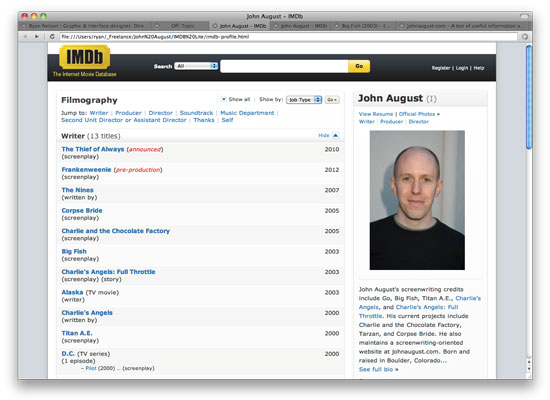Jump to Thanks section

pyautogui.click(x=204, y=120)
